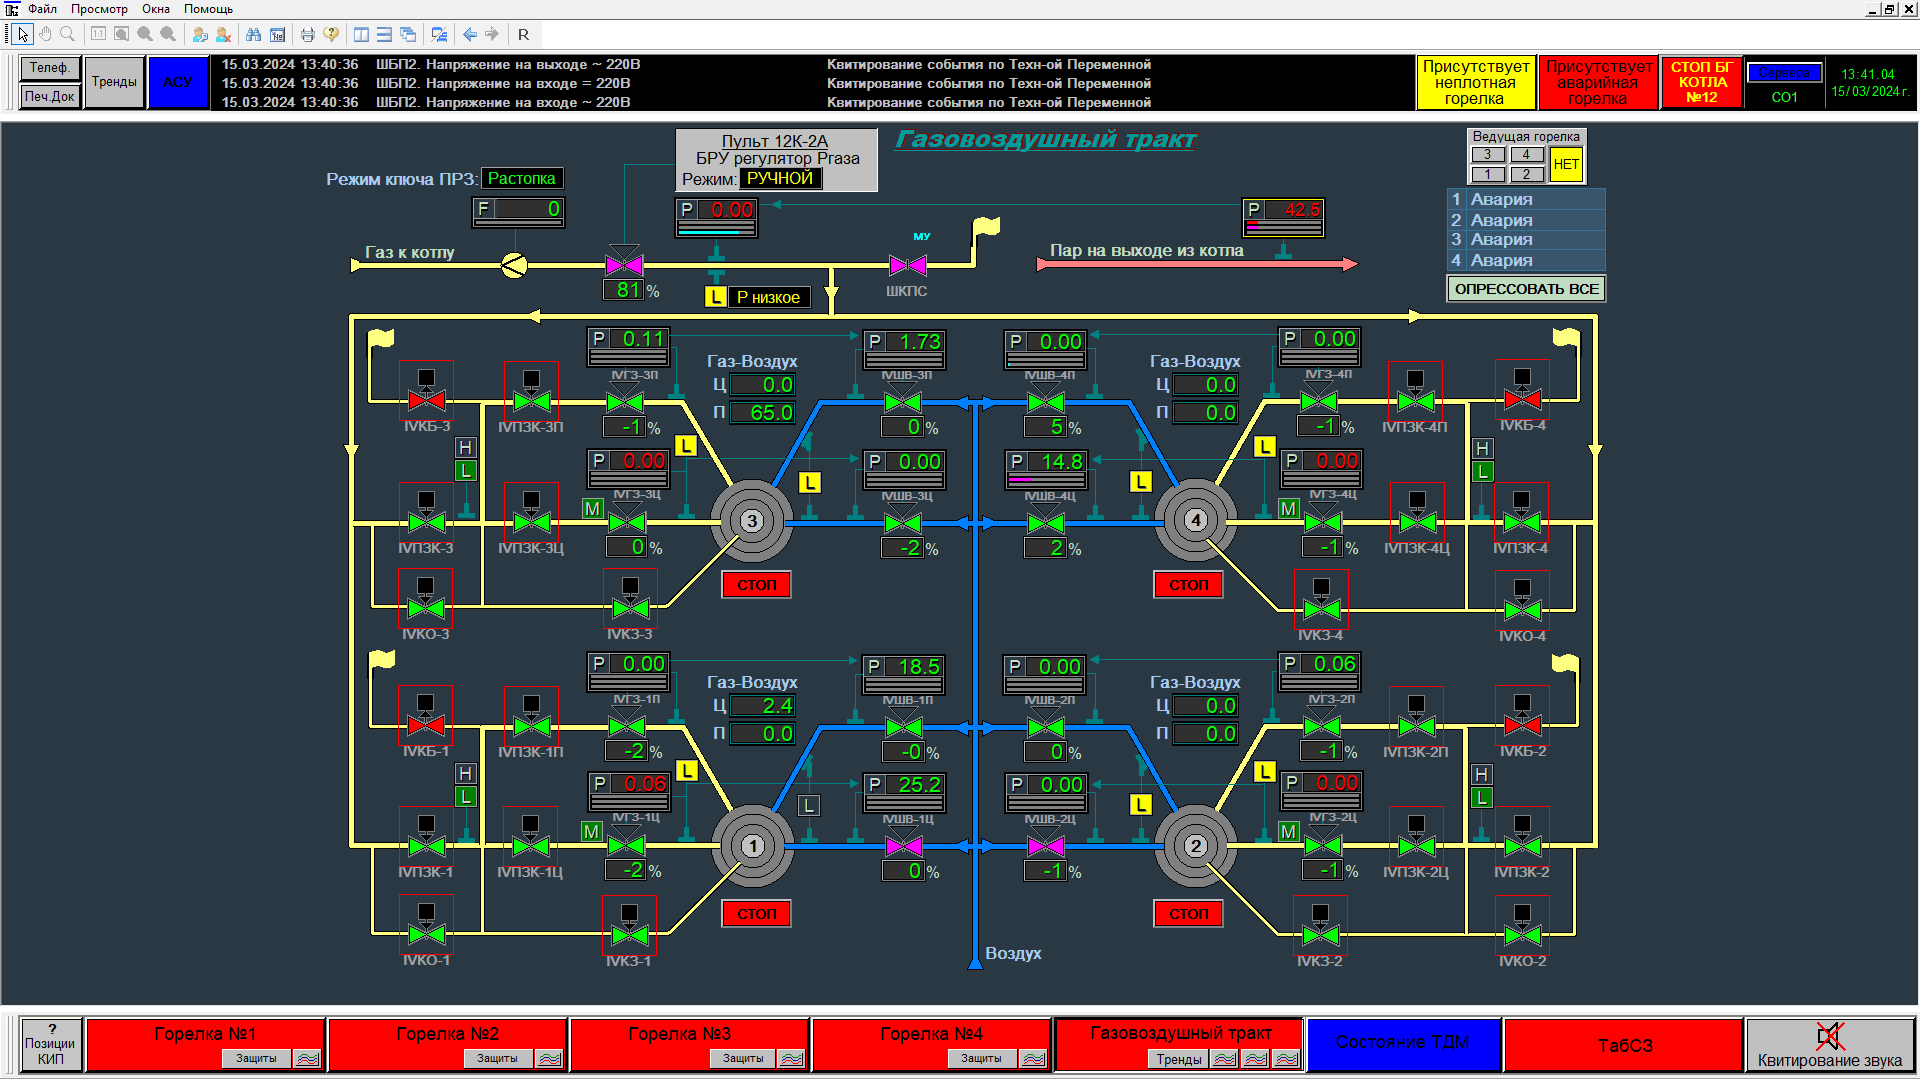Click the printer icon in toolbar

[x=307, y=34]
